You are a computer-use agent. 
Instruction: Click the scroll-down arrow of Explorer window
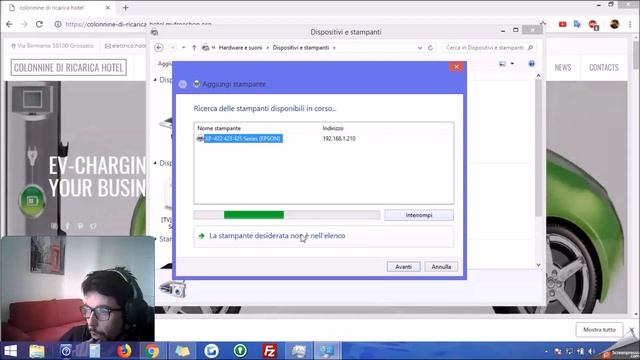pos(538,265)
